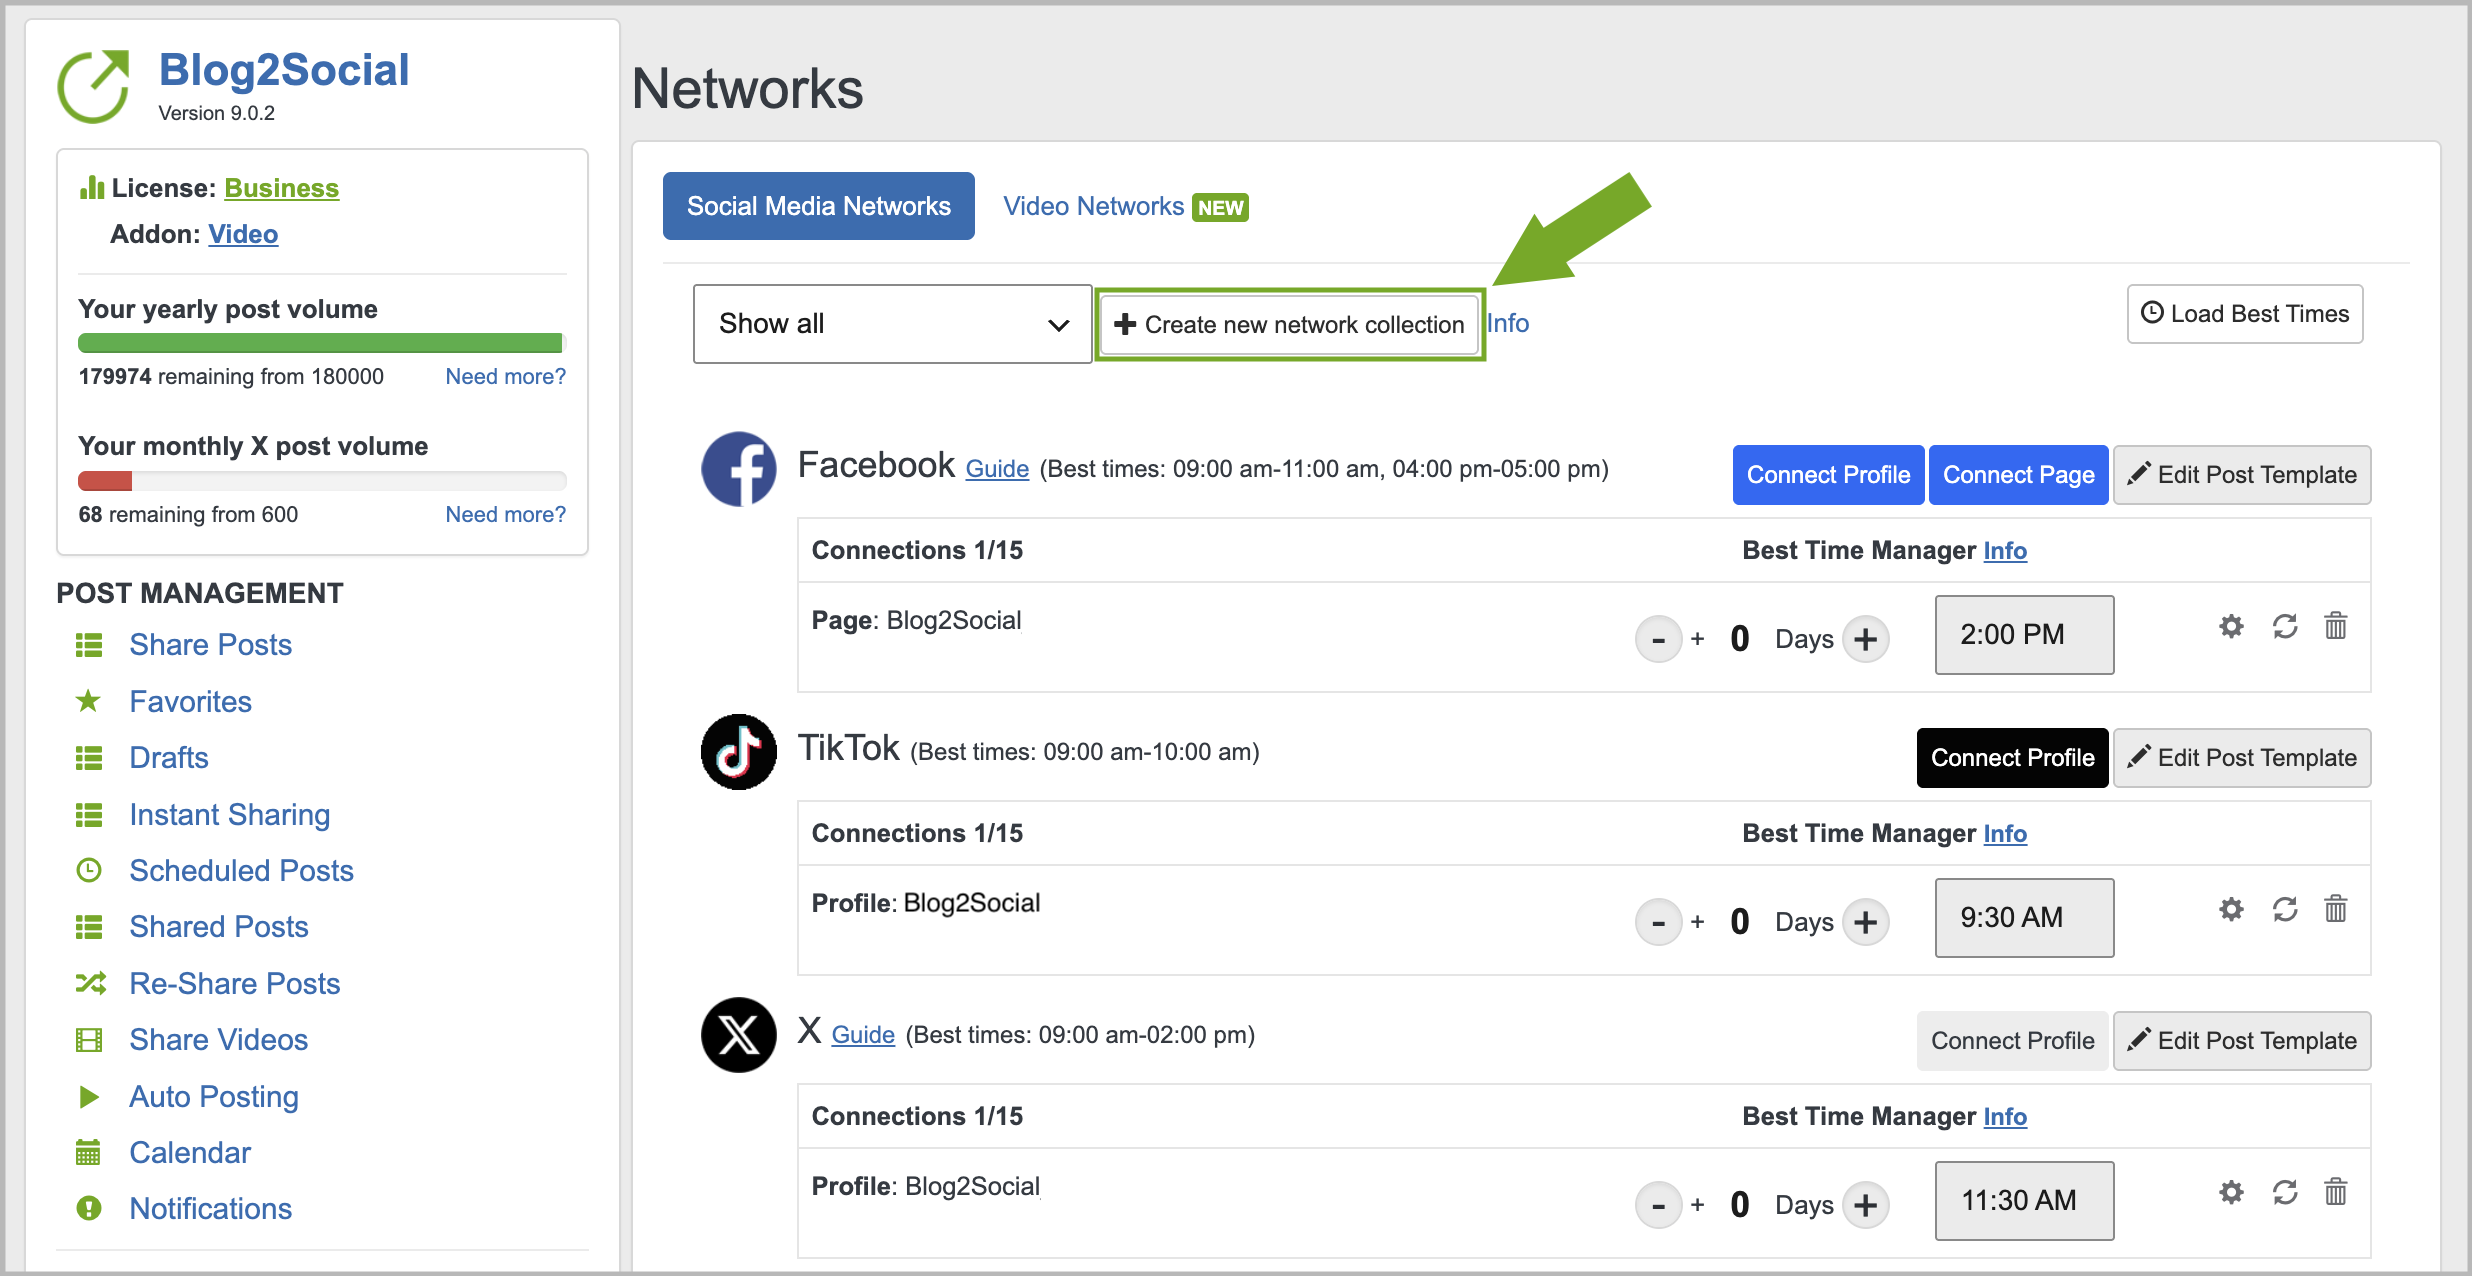Click the Calendar icon in sidebar

tap(89, 1153)
